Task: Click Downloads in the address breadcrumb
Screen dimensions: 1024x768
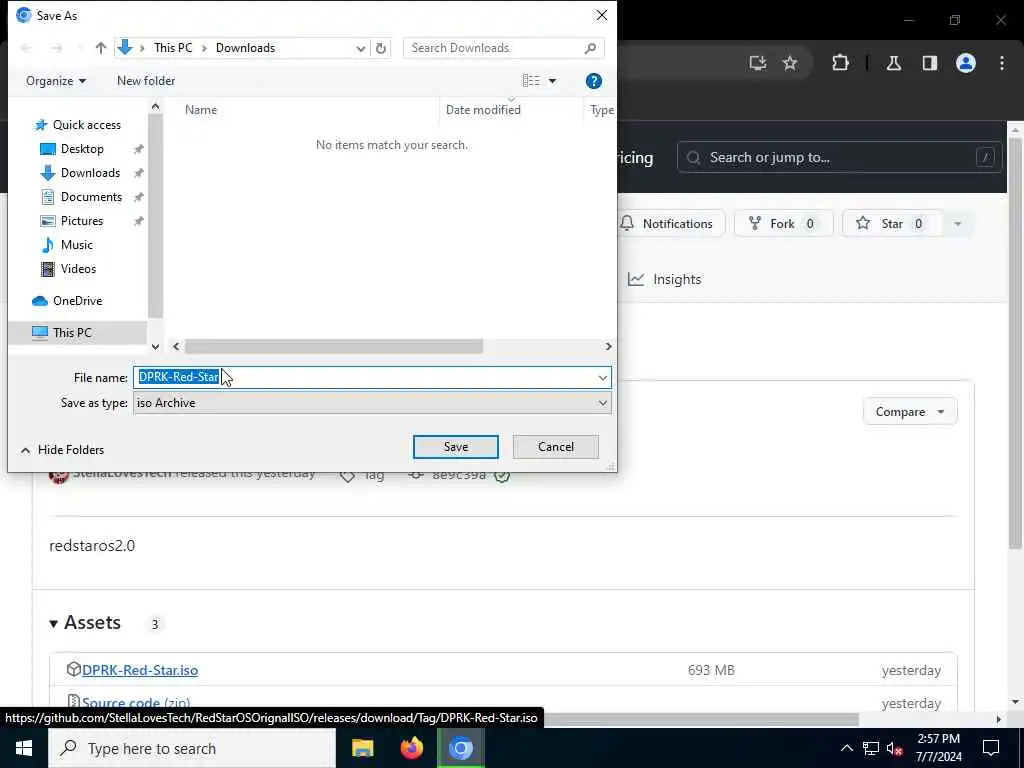Action: click(x=246, y=48)
